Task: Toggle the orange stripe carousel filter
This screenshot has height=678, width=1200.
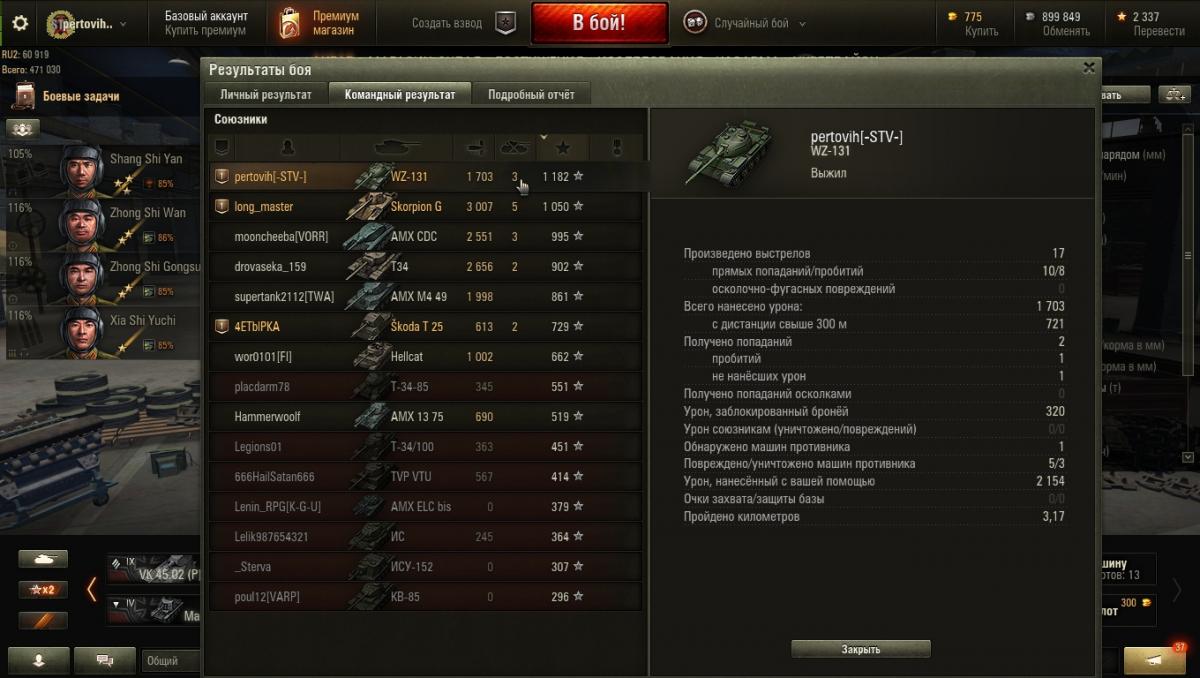Action: [43, 621]
